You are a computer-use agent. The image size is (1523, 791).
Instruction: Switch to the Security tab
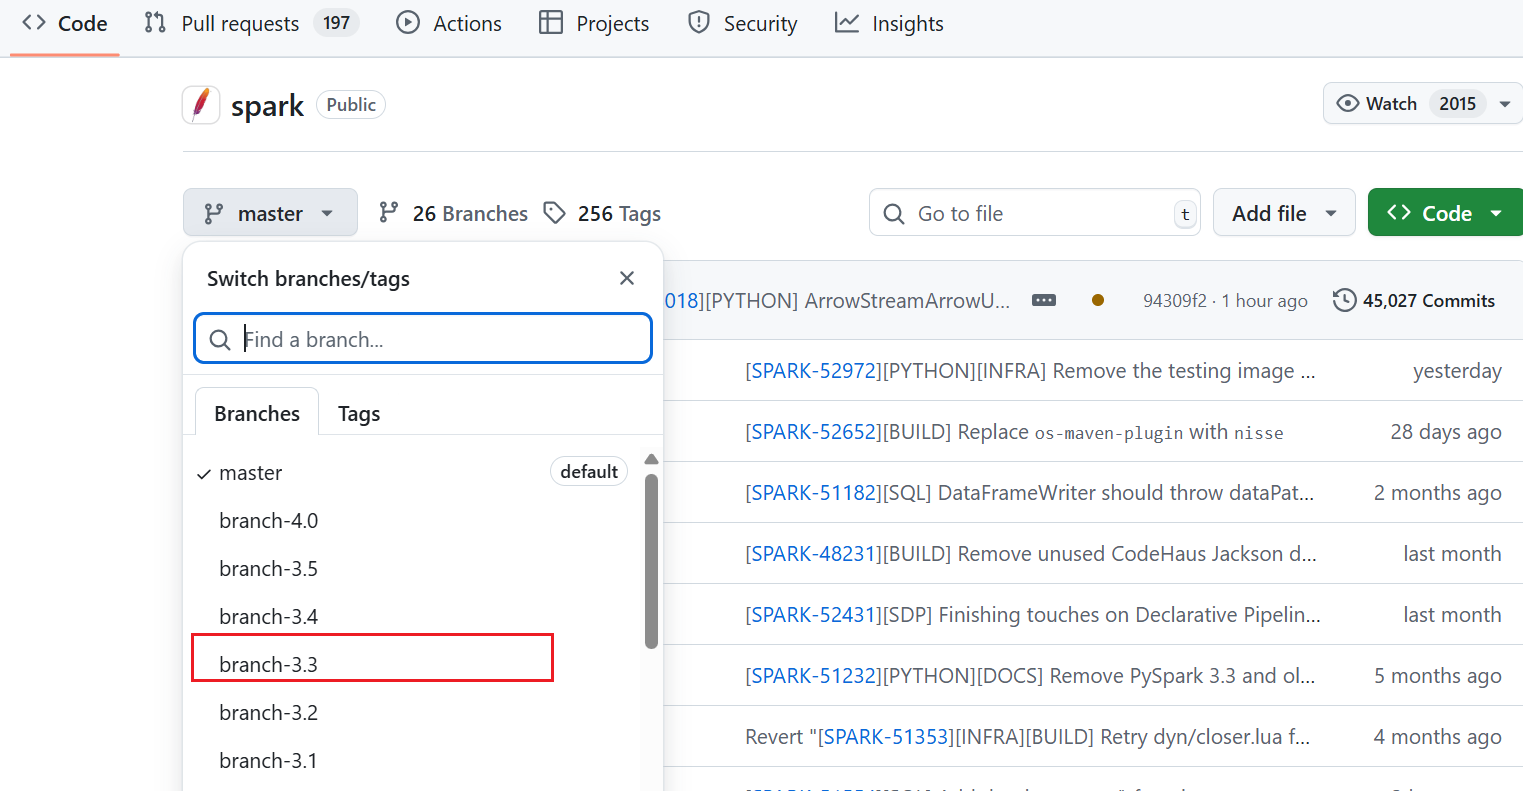click(x=743, y=23)
